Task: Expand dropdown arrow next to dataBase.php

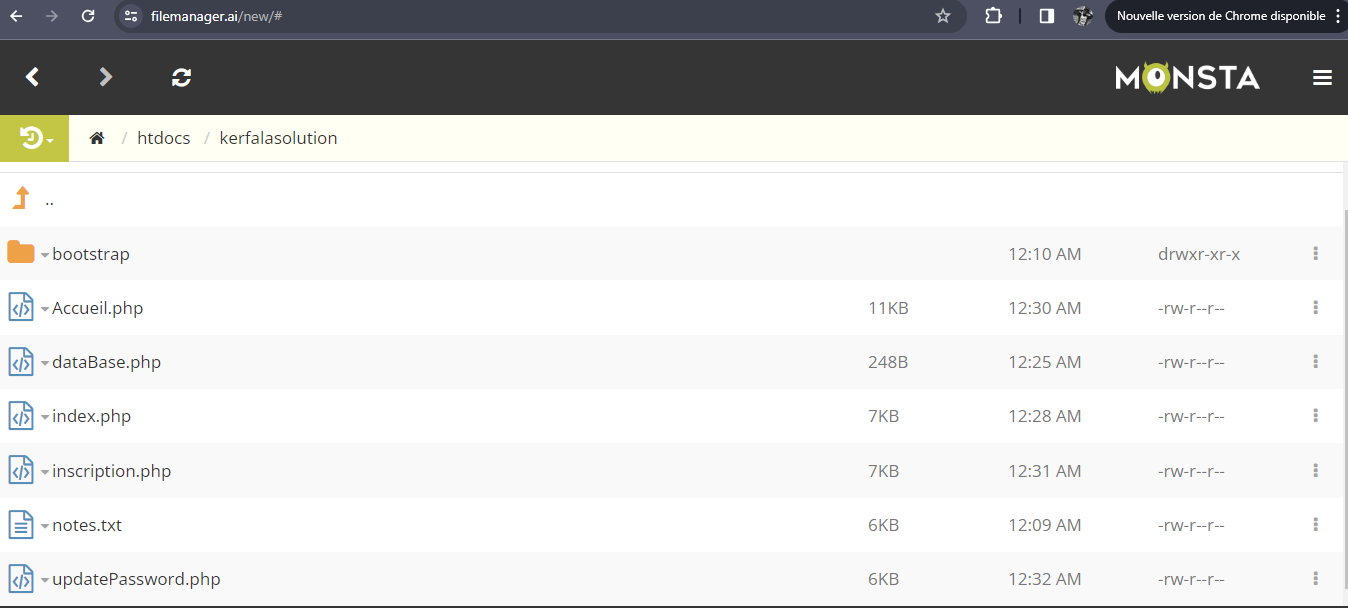Action: [x=45, y=363]
